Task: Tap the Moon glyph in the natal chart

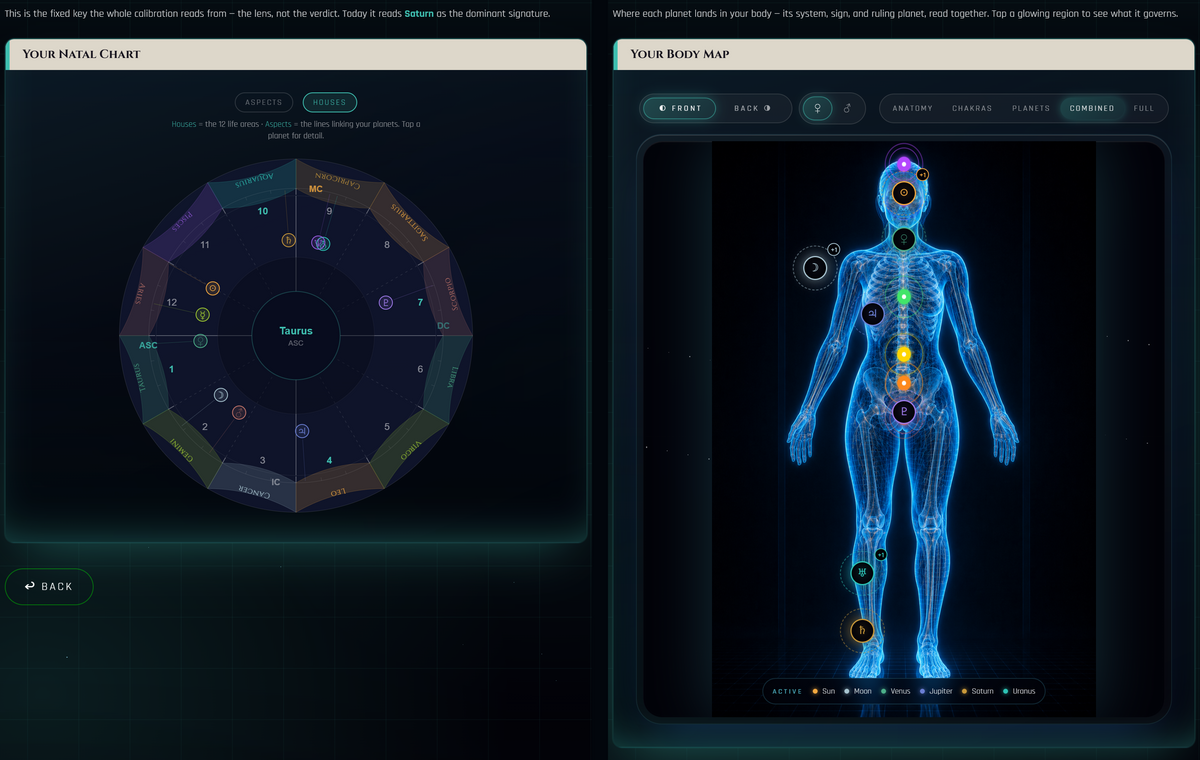Action: [x=221, y=395]
